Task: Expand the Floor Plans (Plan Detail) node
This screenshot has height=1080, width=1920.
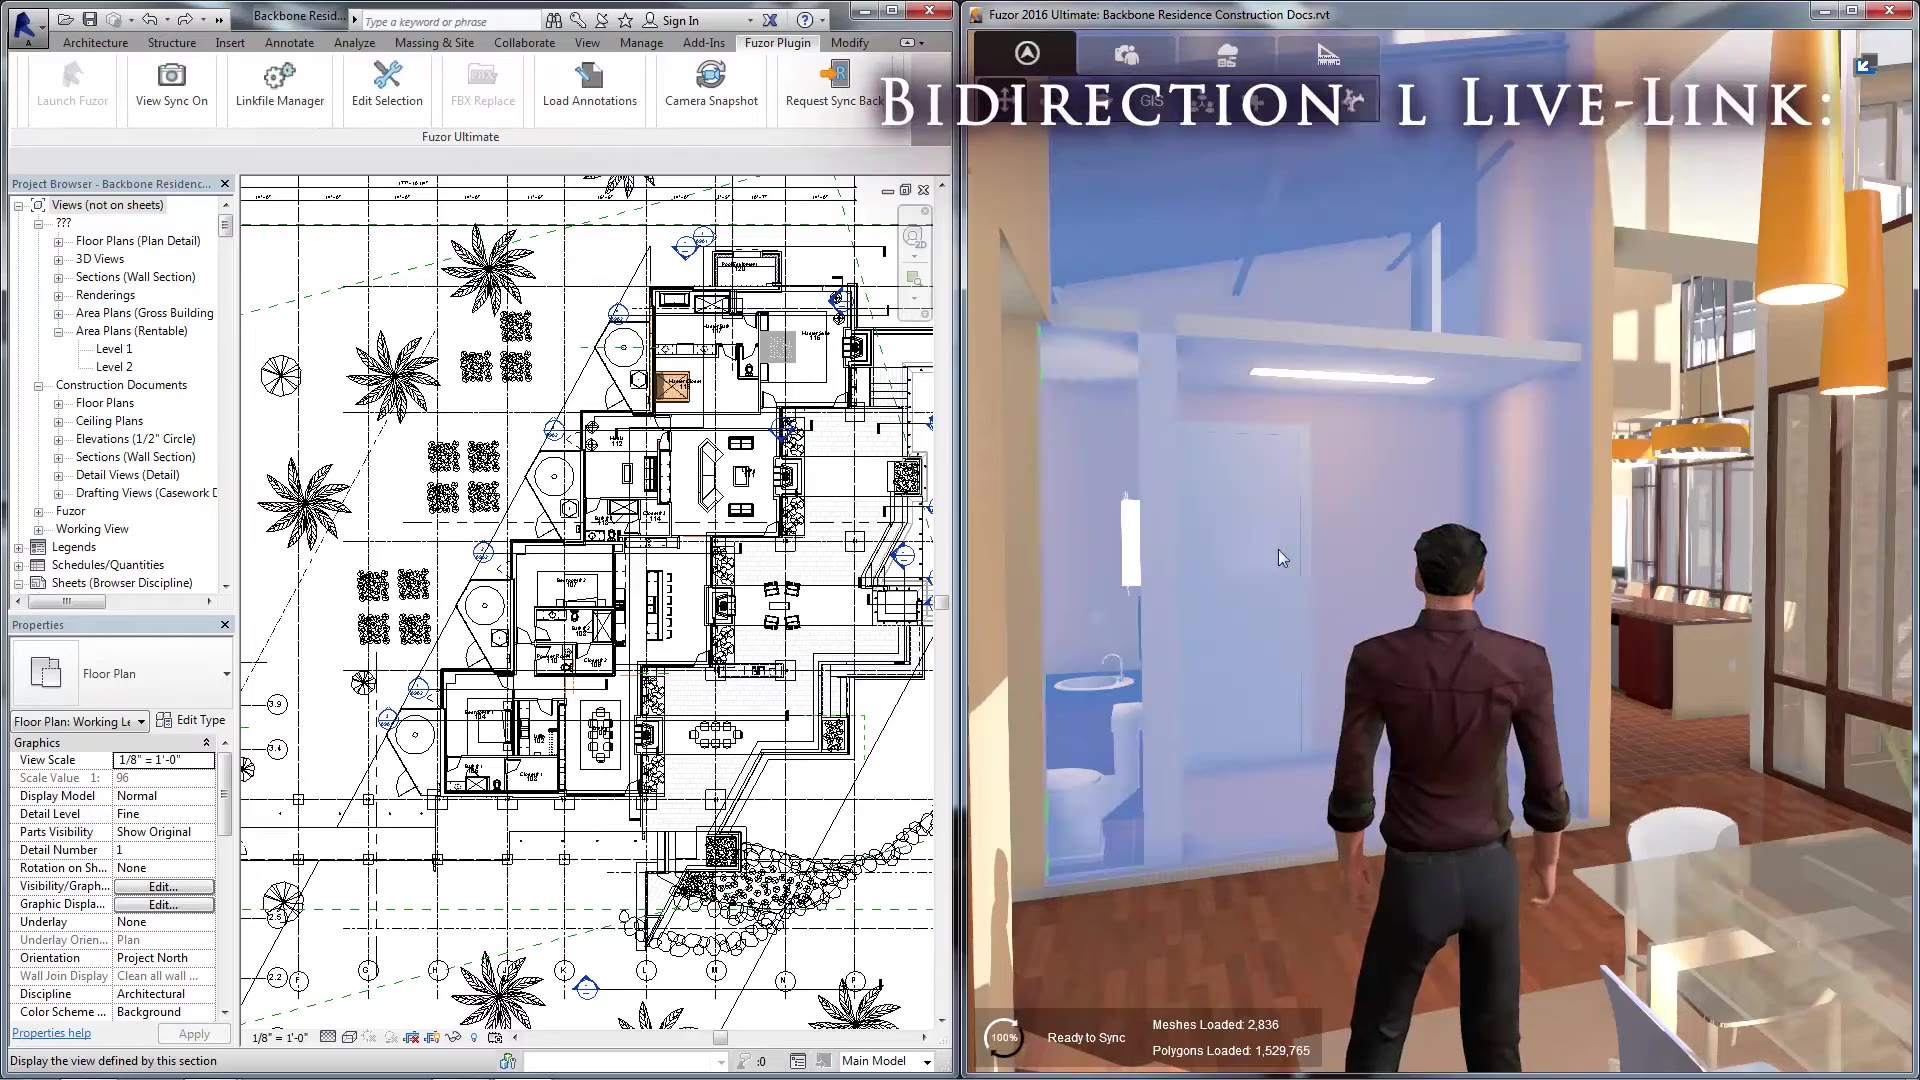Action: (x=58, y=242)
